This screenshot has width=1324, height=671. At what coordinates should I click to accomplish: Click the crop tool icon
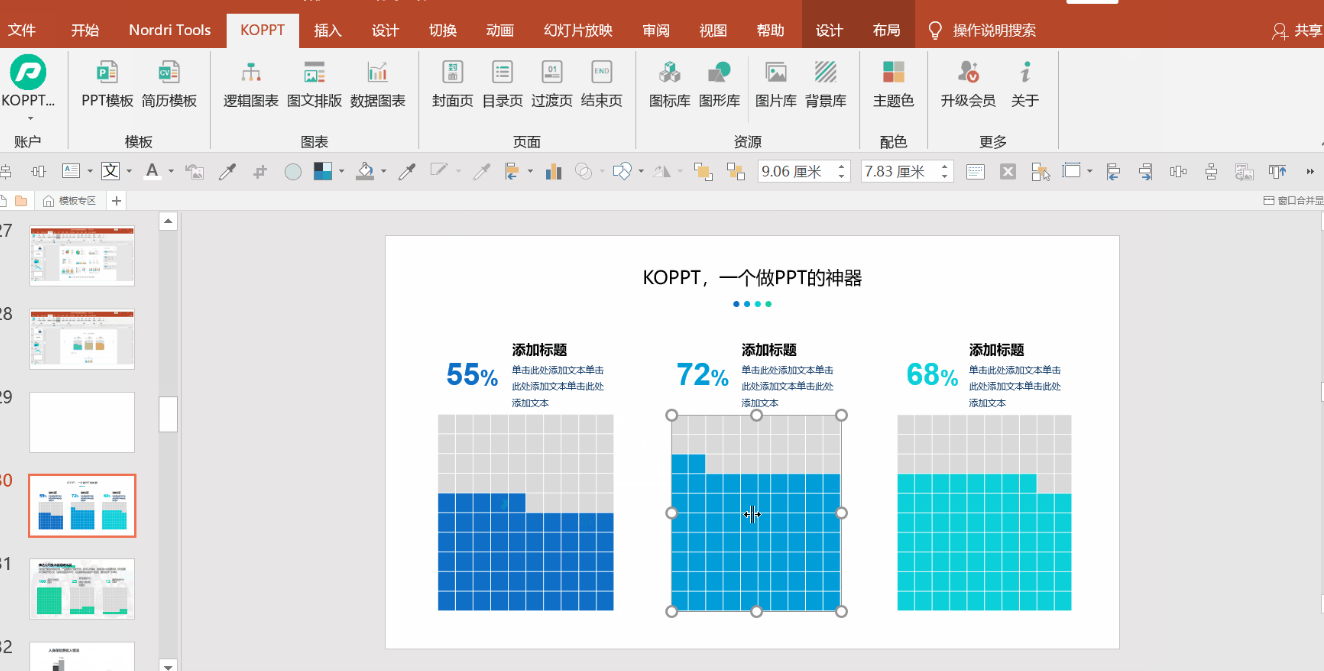click(x=259, y=172)
